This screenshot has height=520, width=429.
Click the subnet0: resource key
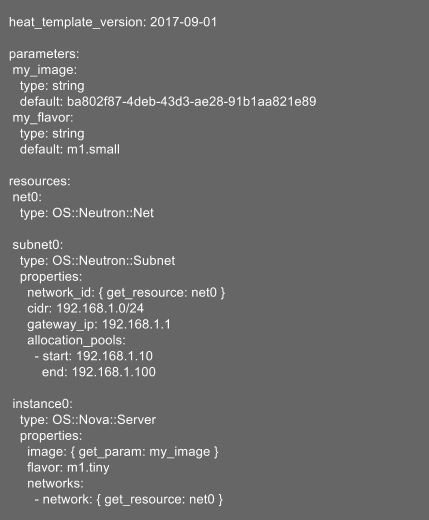[38, 245]
